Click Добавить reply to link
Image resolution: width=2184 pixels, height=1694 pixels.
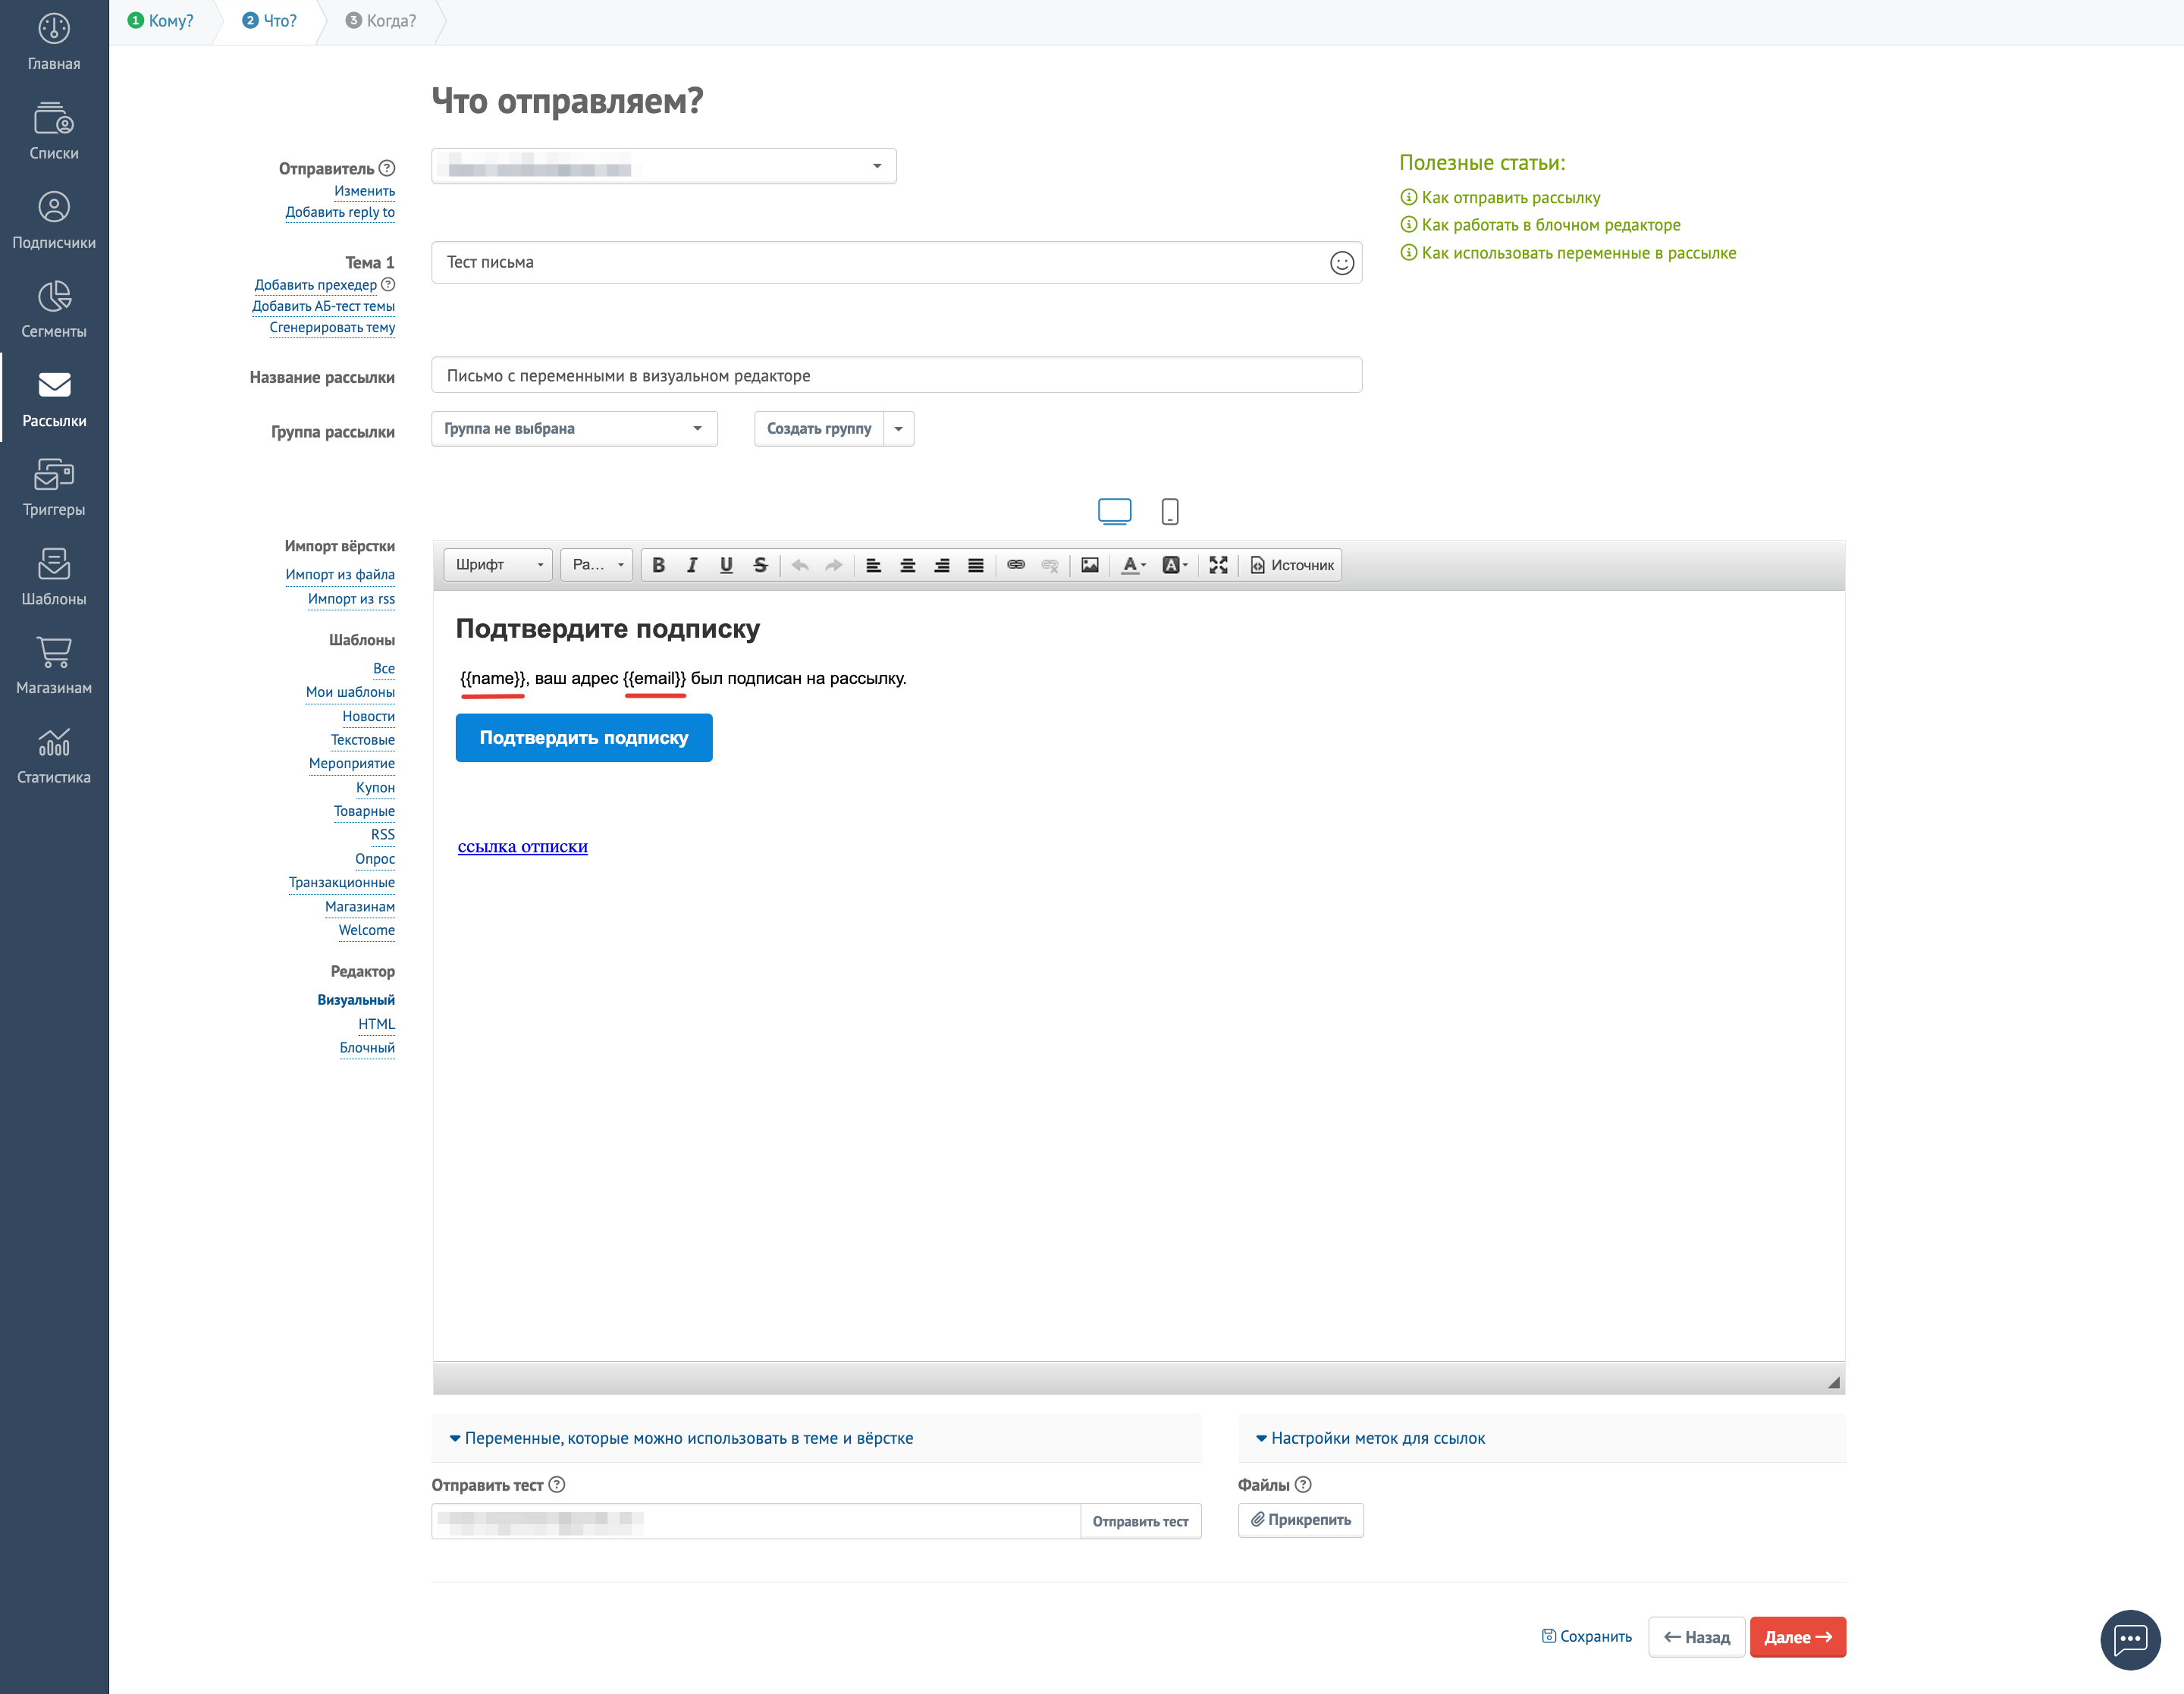point(340,212)
